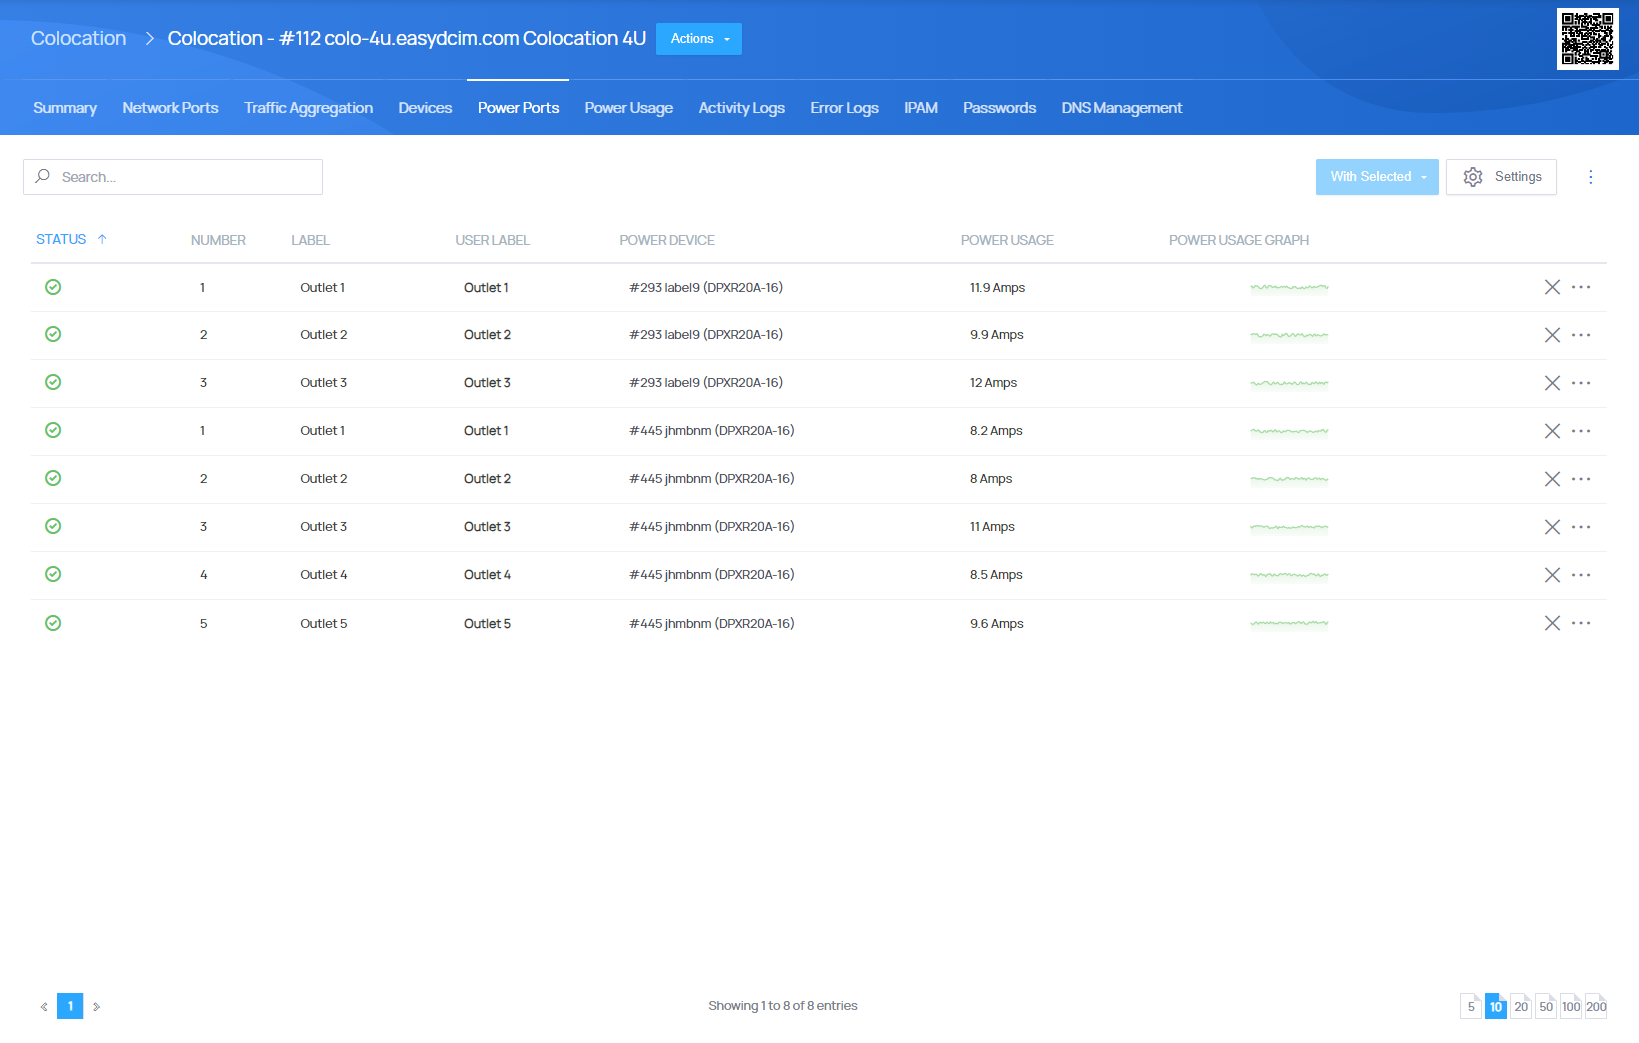
Task: Open power usage graph for 9.6 Amps row
Action: [1289, 624]
